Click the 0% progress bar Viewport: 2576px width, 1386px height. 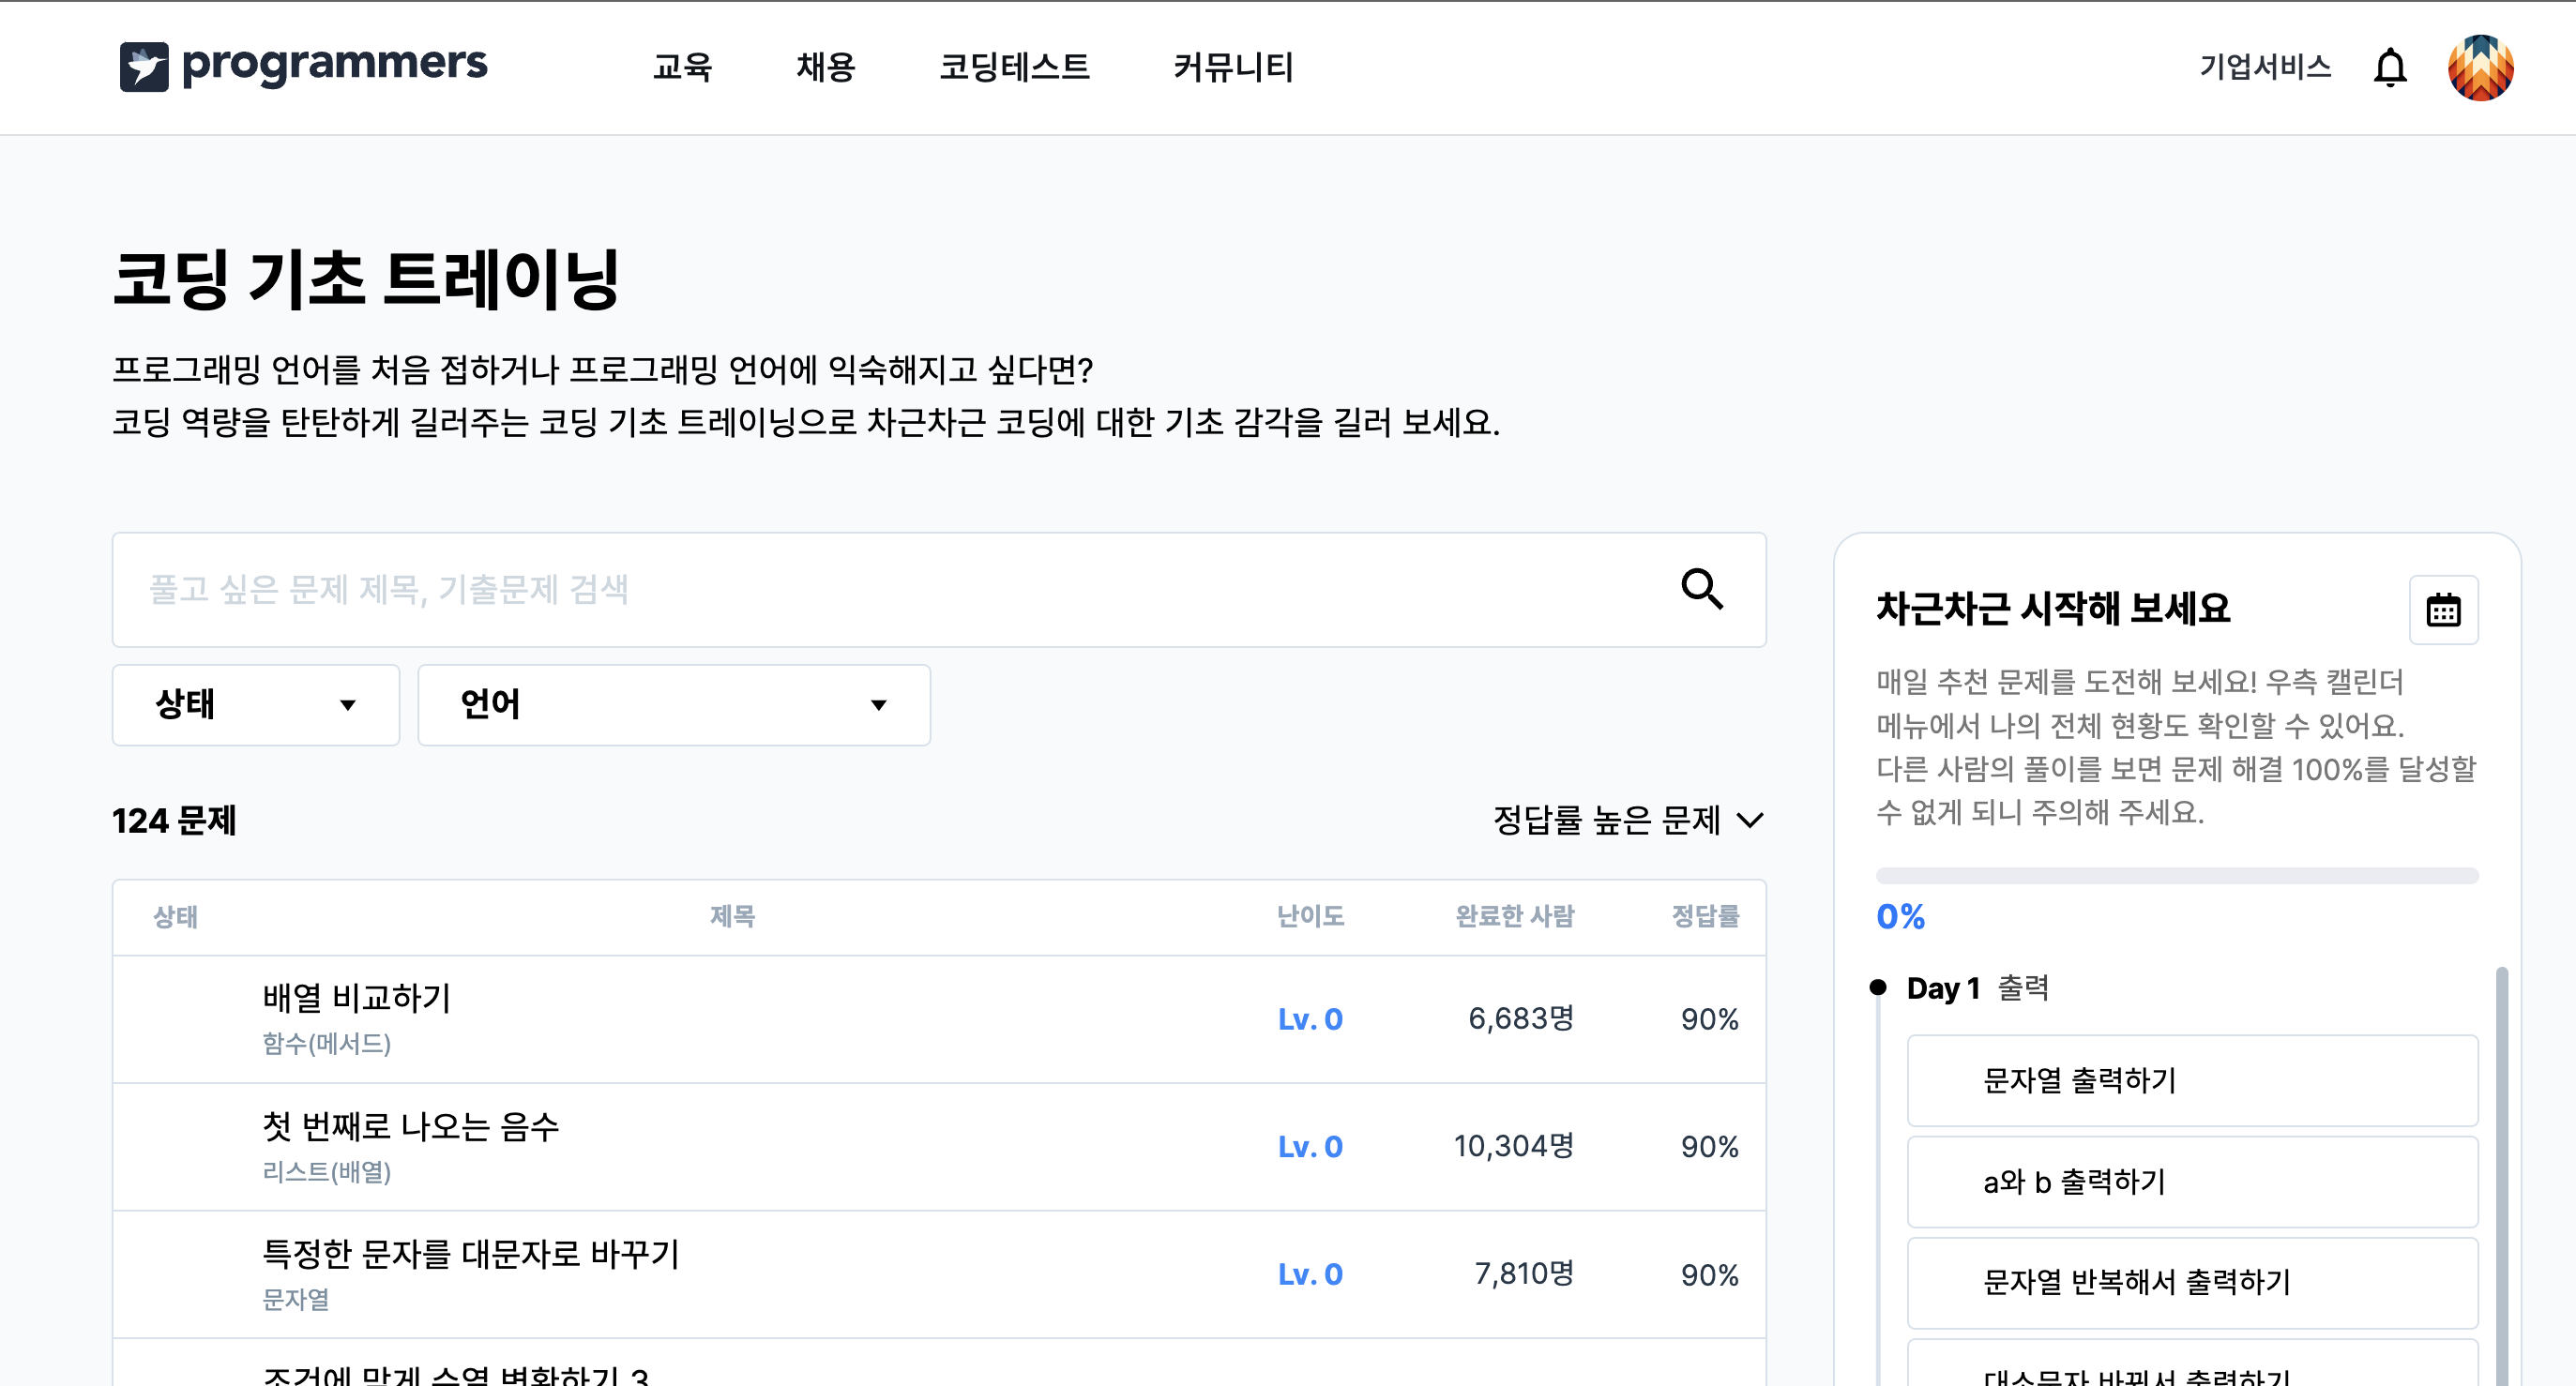[x=2176, y=875]
